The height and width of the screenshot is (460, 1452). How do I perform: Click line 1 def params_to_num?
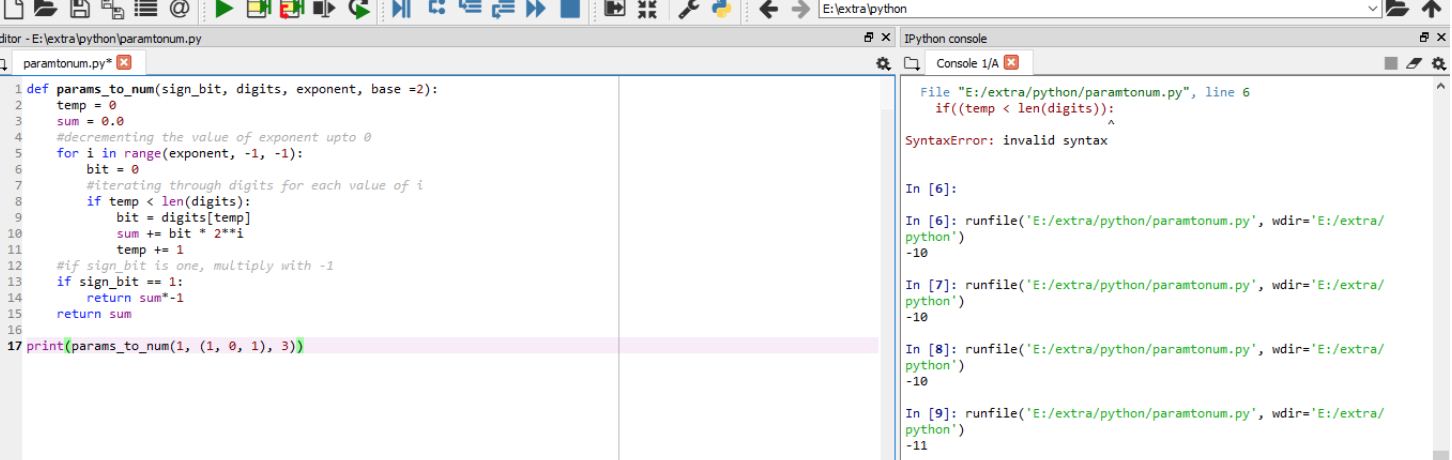point(232,89)
